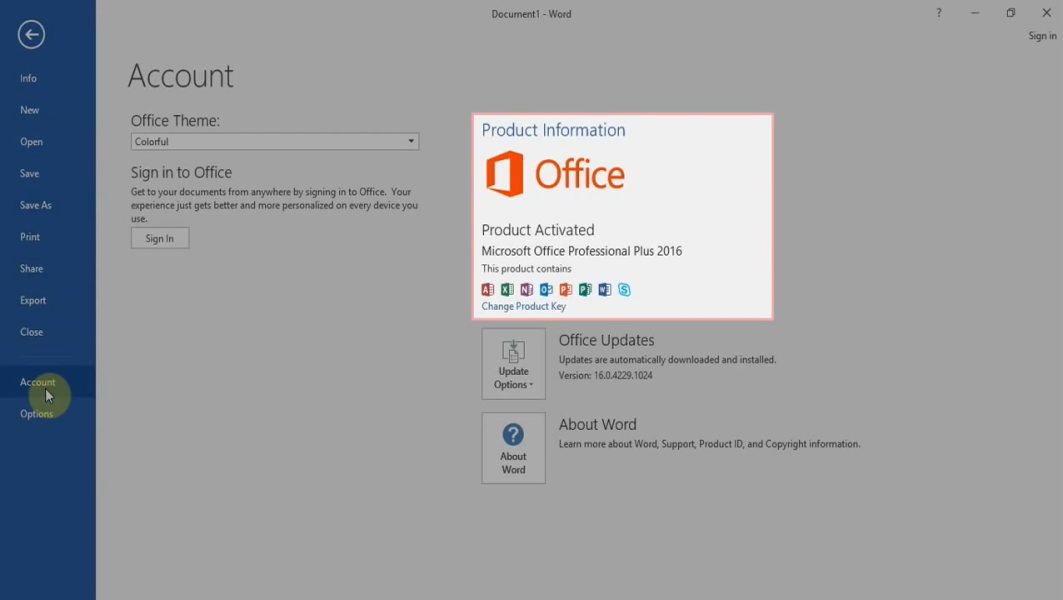The height and width of the screenshot is (600, 1063).
Task: Click the Excel app icon
Action: [x=507, y=289]
